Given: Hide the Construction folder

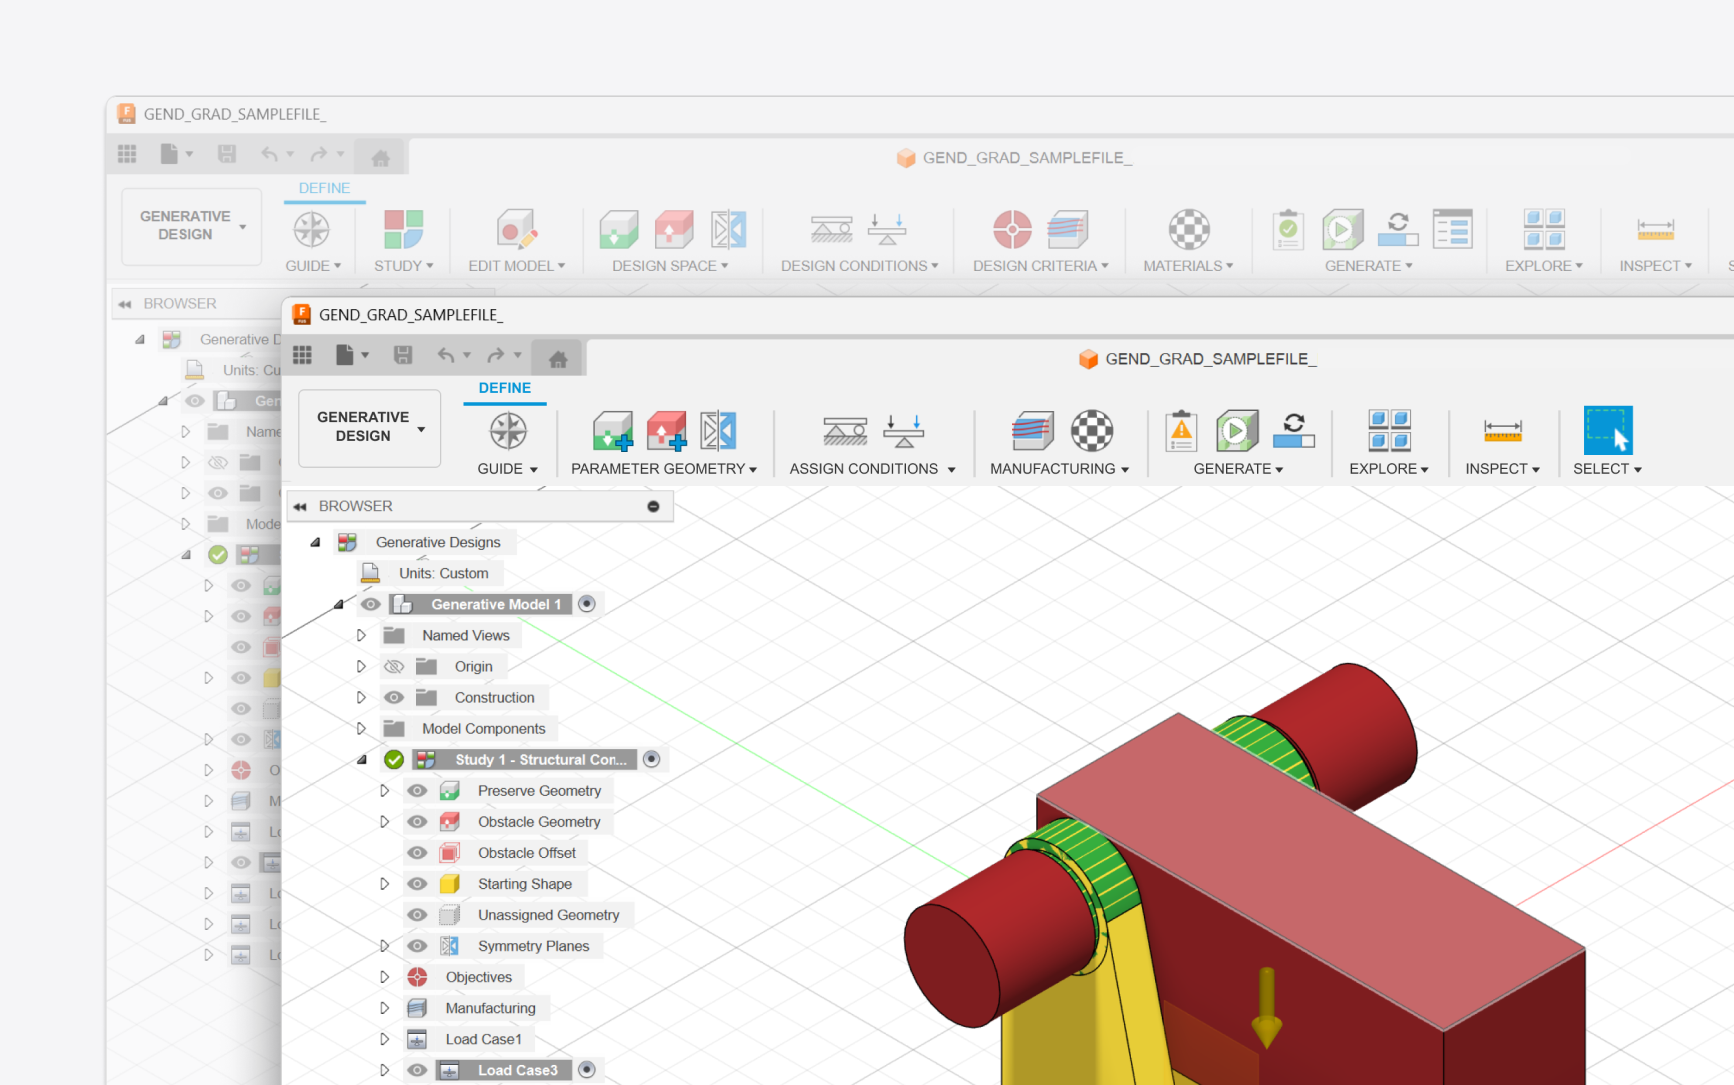Looking at the screenshot, I should point(394,697).
